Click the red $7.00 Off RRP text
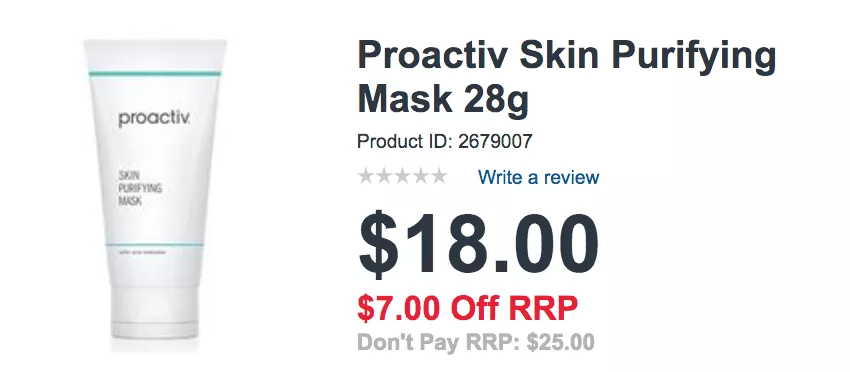 pos(467,308)
